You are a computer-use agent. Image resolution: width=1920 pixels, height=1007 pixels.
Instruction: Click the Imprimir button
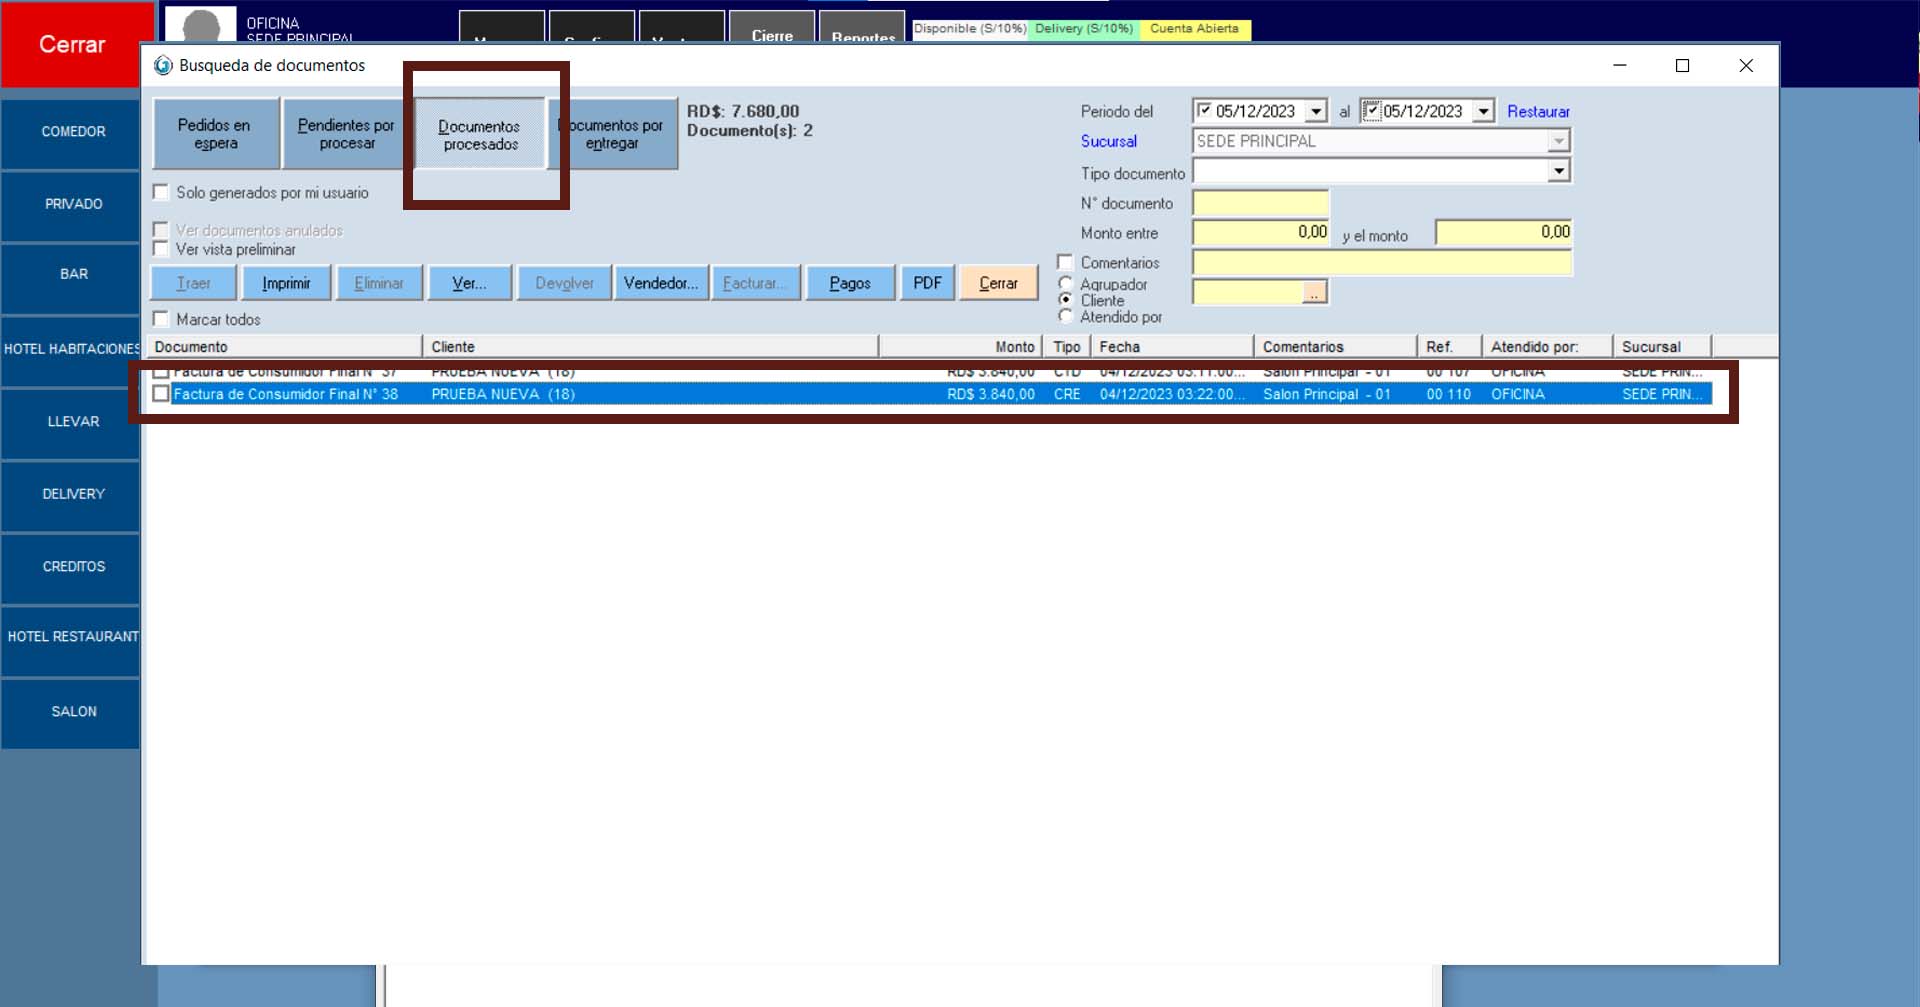point(286,284)
